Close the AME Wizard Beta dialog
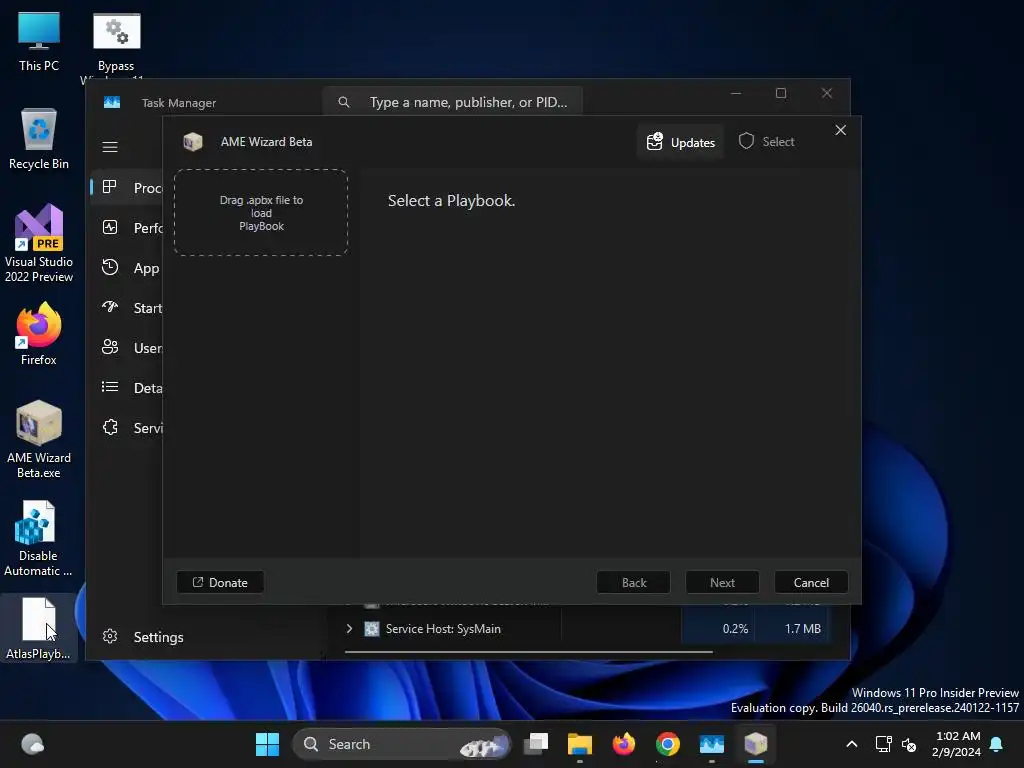 click(x=840, y=131)
